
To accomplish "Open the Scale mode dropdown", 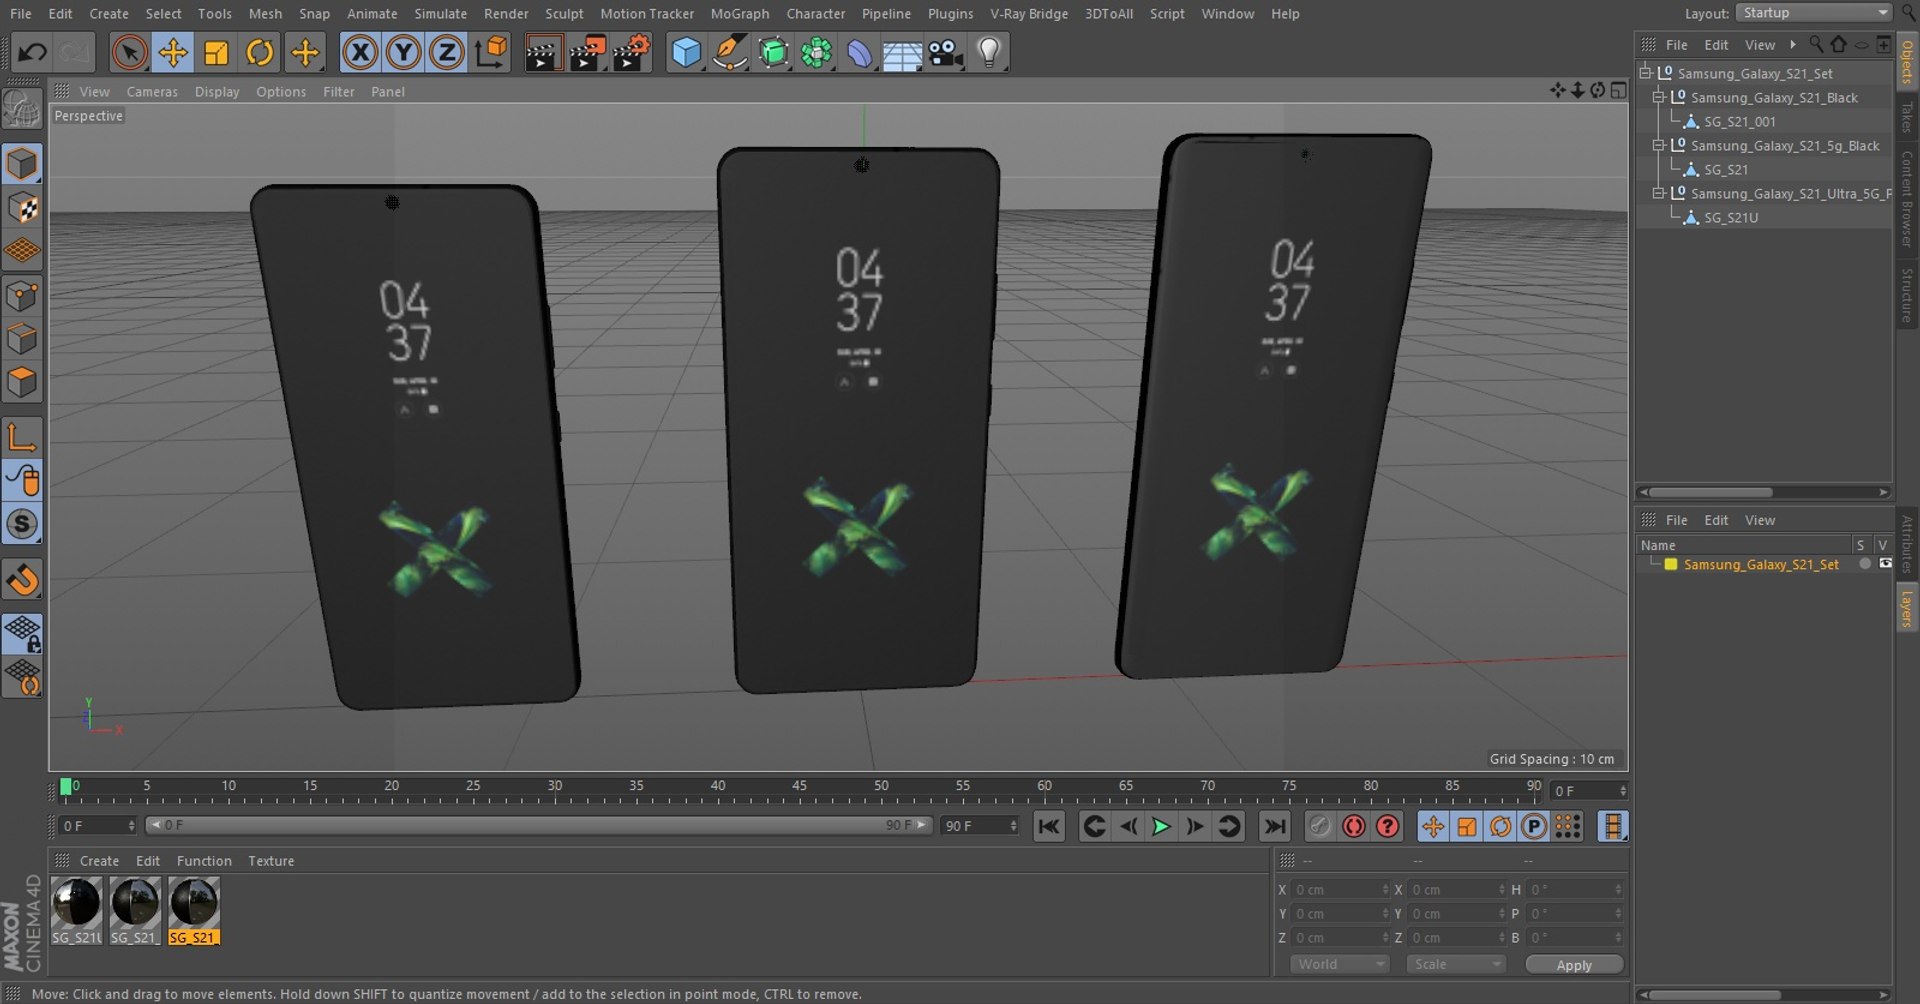I will click(x=1455, y=965).
